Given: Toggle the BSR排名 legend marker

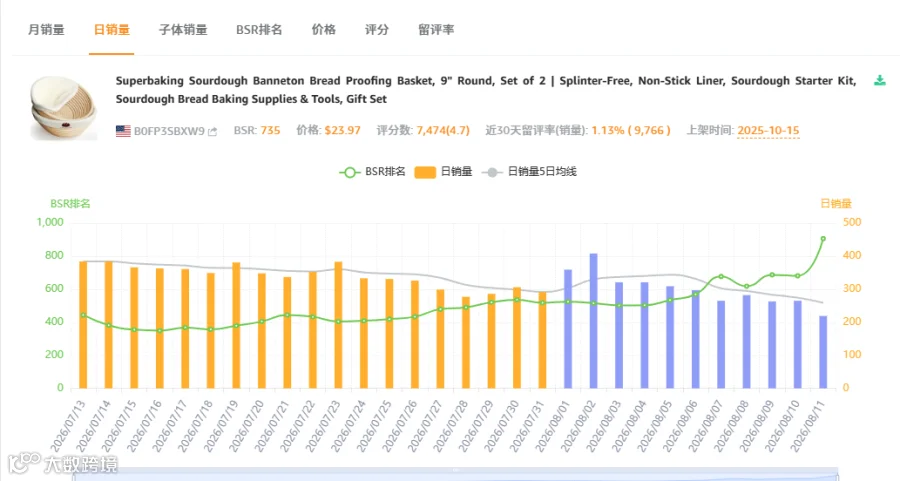Looking at the screenshot, I should 349,172.
